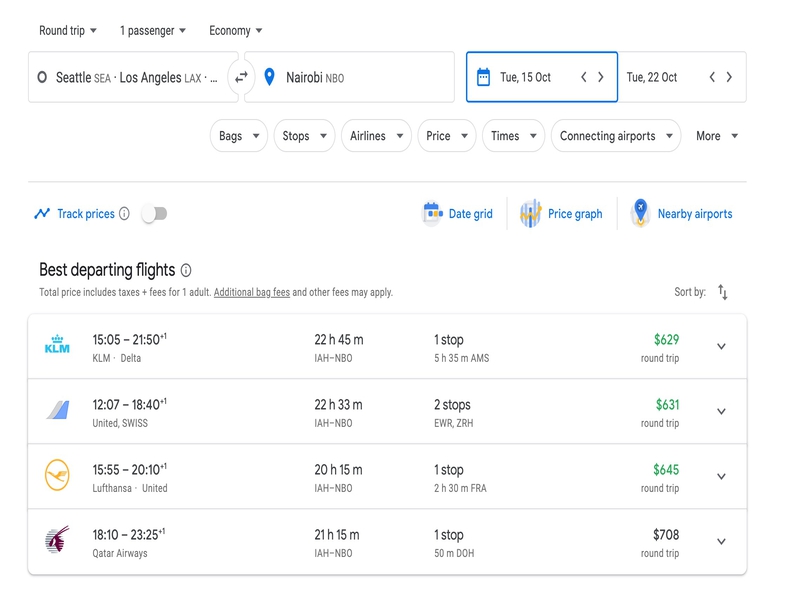This screenshot has height=600, width=800.
Task: Open the Bags filter
Action: (x=239, y=136)
